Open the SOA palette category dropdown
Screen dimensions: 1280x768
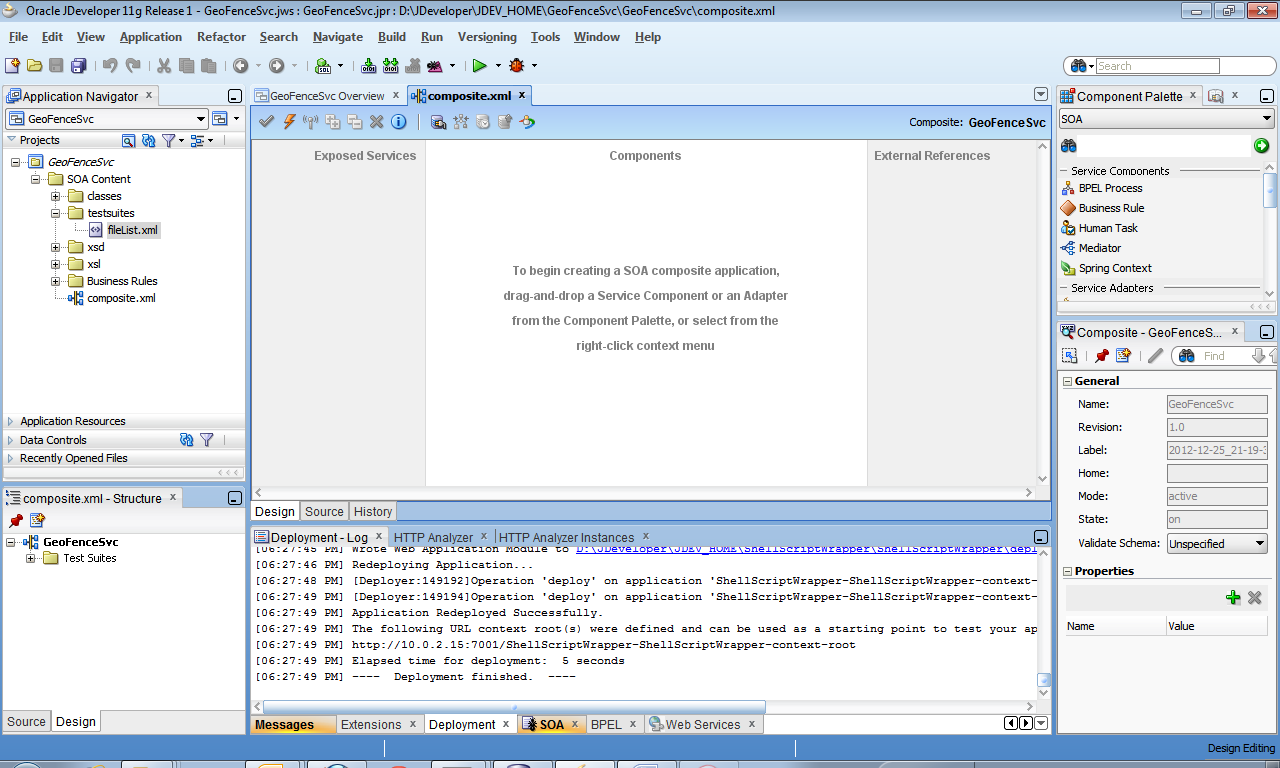[1166, 119]
